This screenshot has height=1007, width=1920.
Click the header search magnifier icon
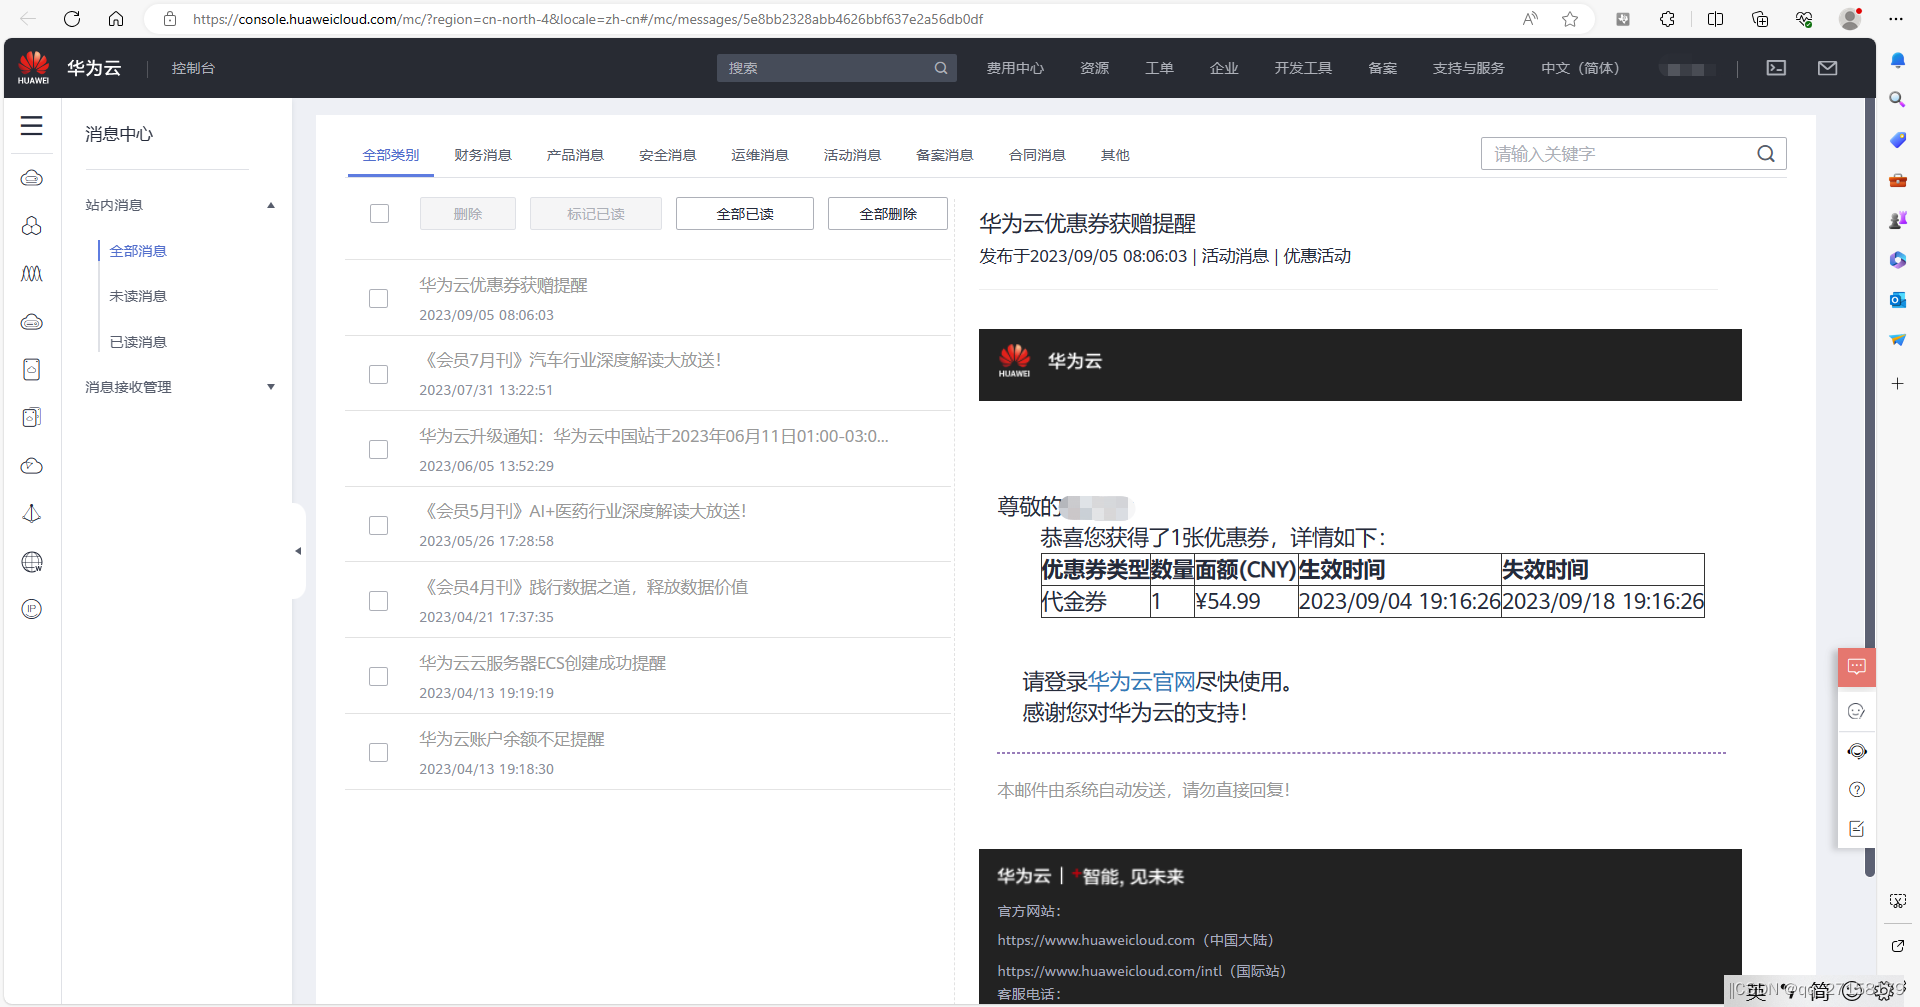pos(941,68)
